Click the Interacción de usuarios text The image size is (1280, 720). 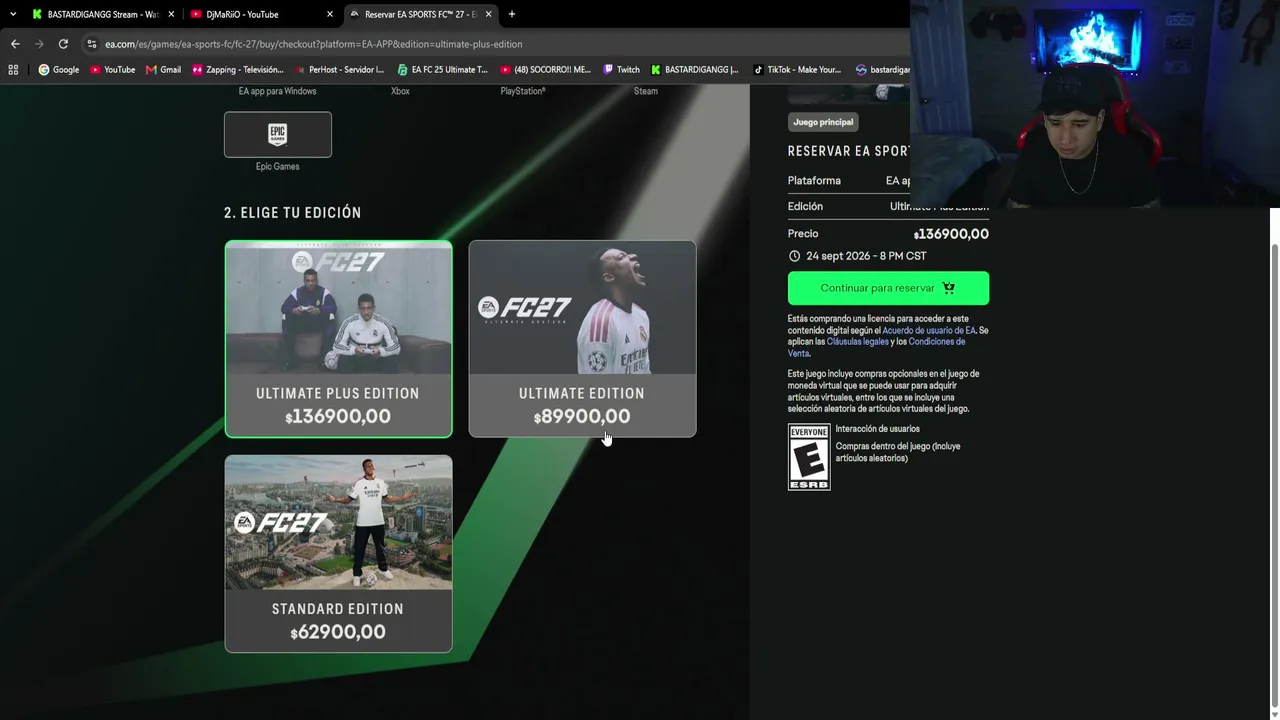click(x=877, y=429)
